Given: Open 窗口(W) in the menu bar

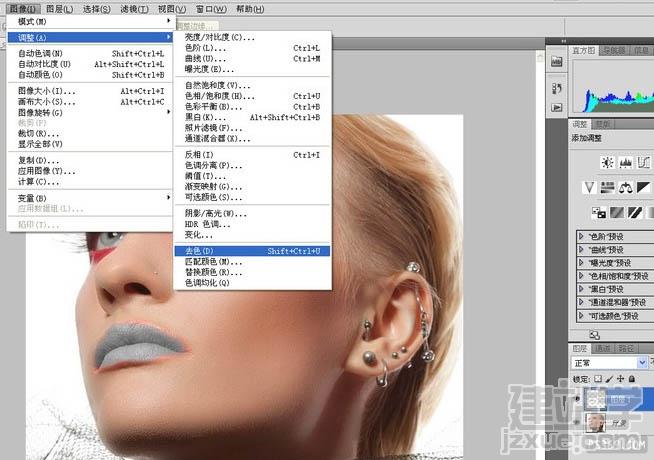Looking at the screenshot, I should coord(211,9).
